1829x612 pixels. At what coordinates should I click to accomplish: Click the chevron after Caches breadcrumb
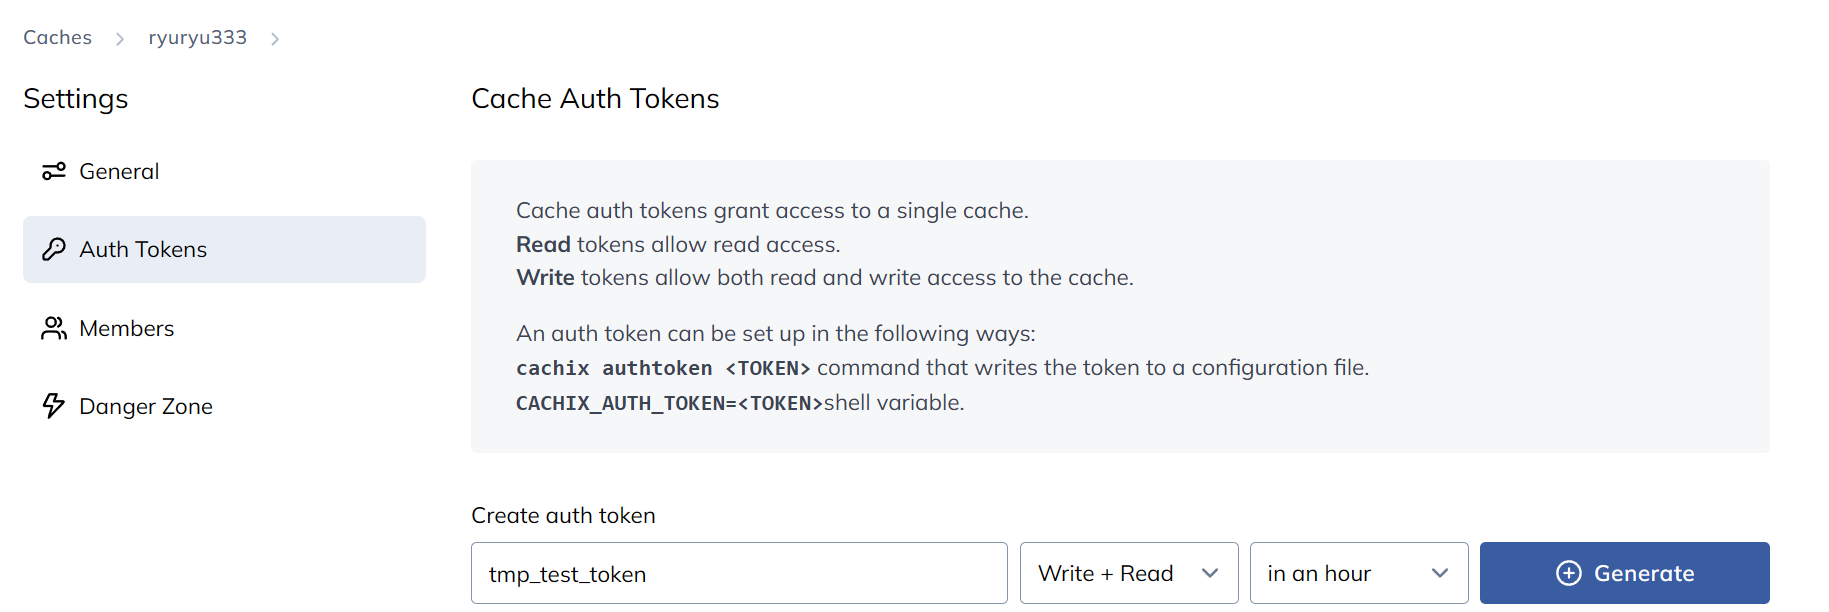120,39
